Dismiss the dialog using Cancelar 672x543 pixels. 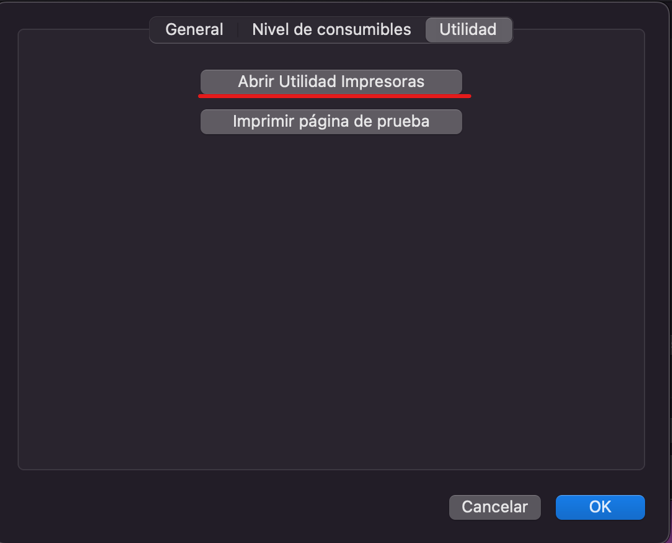(x=494, y=507)
